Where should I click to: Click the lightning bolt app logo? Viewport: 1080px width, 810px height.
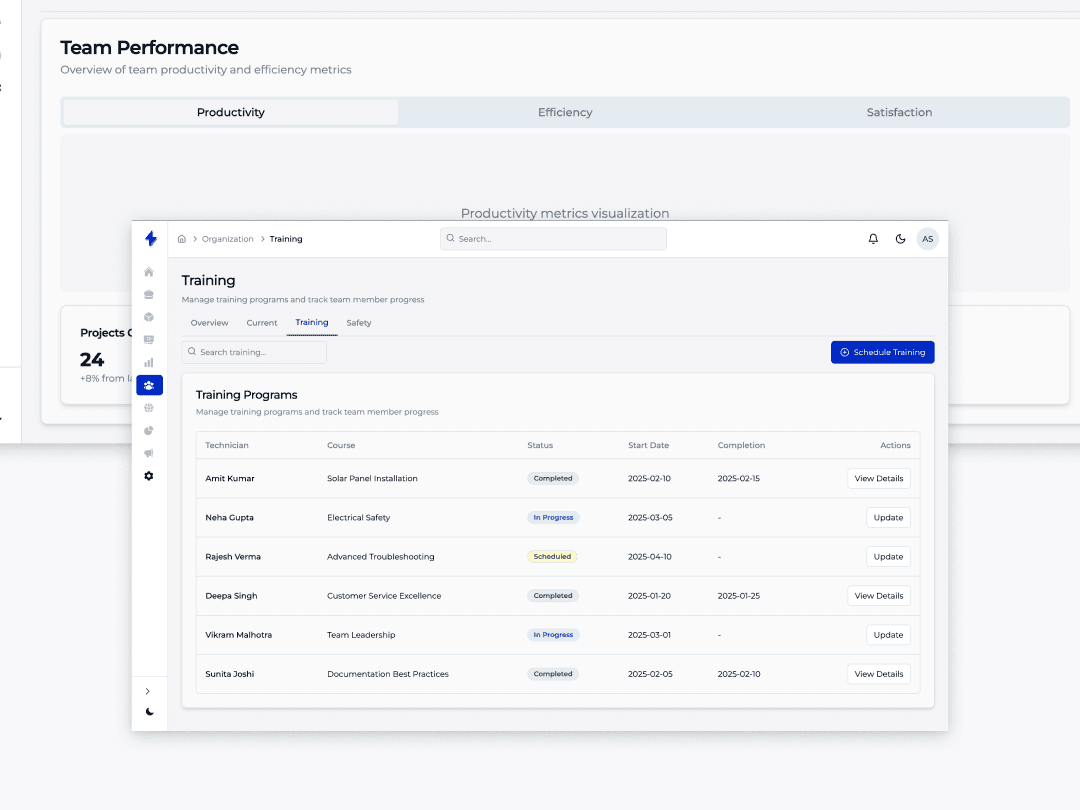pos(151,238)
